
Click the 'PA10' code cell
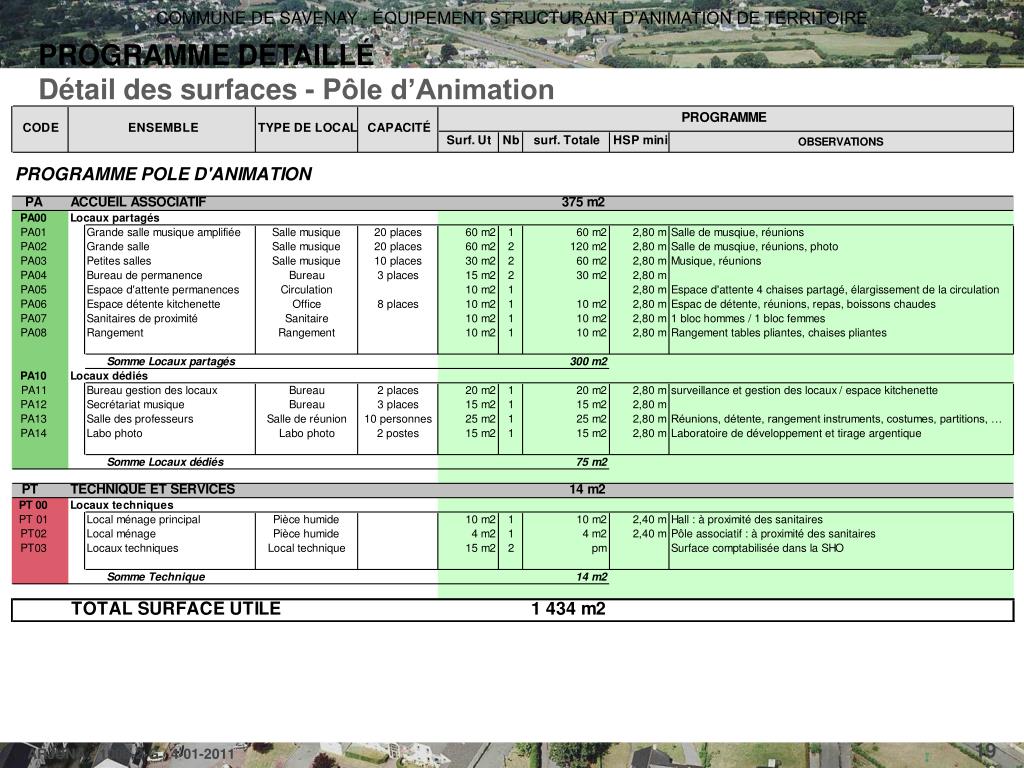click(33, 376)
